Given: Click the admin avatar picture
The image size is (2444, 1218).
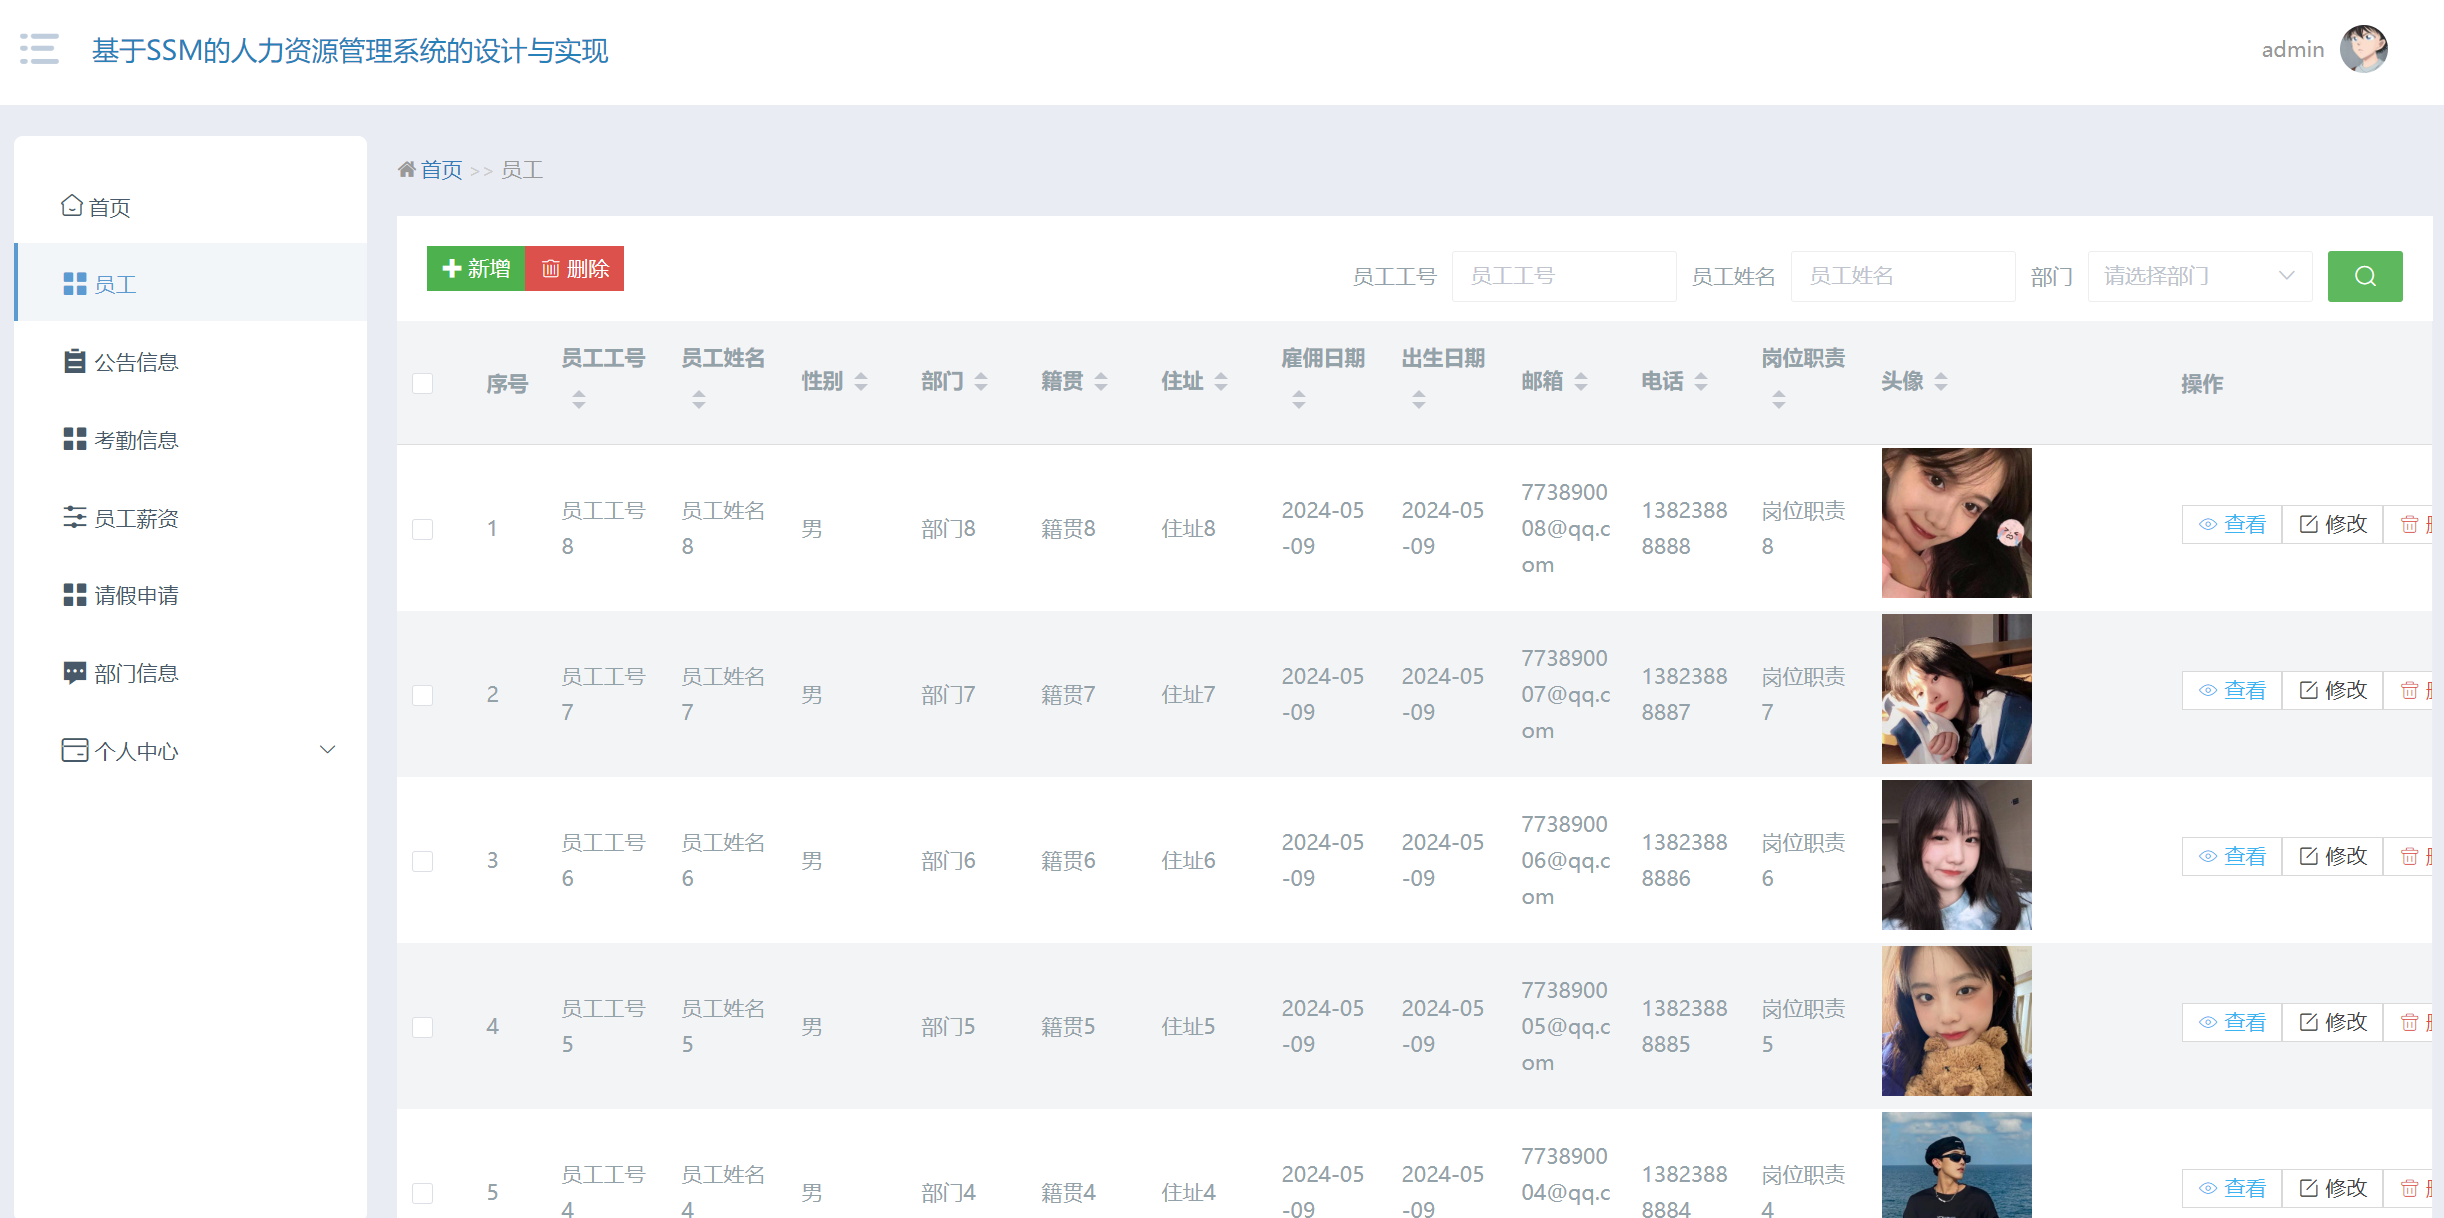Looking at the screenshot, I should [2363, 49].
